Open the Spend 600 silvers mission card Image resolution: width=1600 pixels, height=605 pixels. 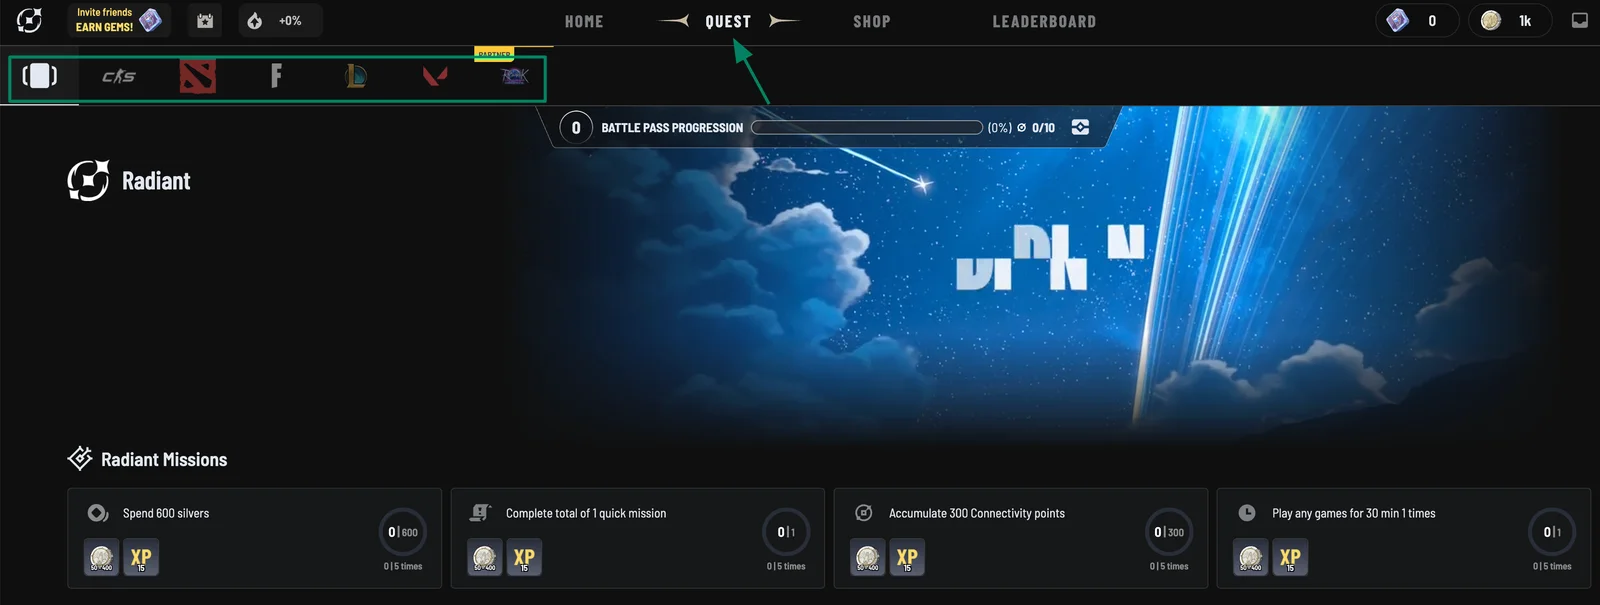254,538
